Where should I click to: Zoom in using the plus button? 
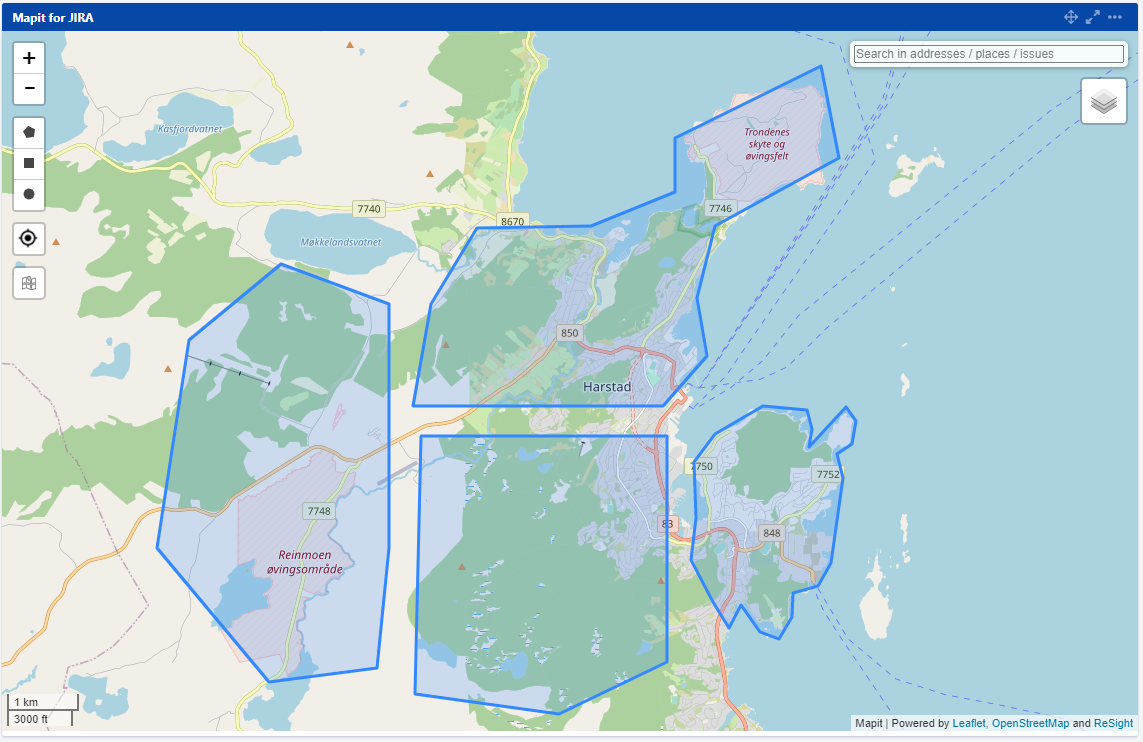pos(28,58)
